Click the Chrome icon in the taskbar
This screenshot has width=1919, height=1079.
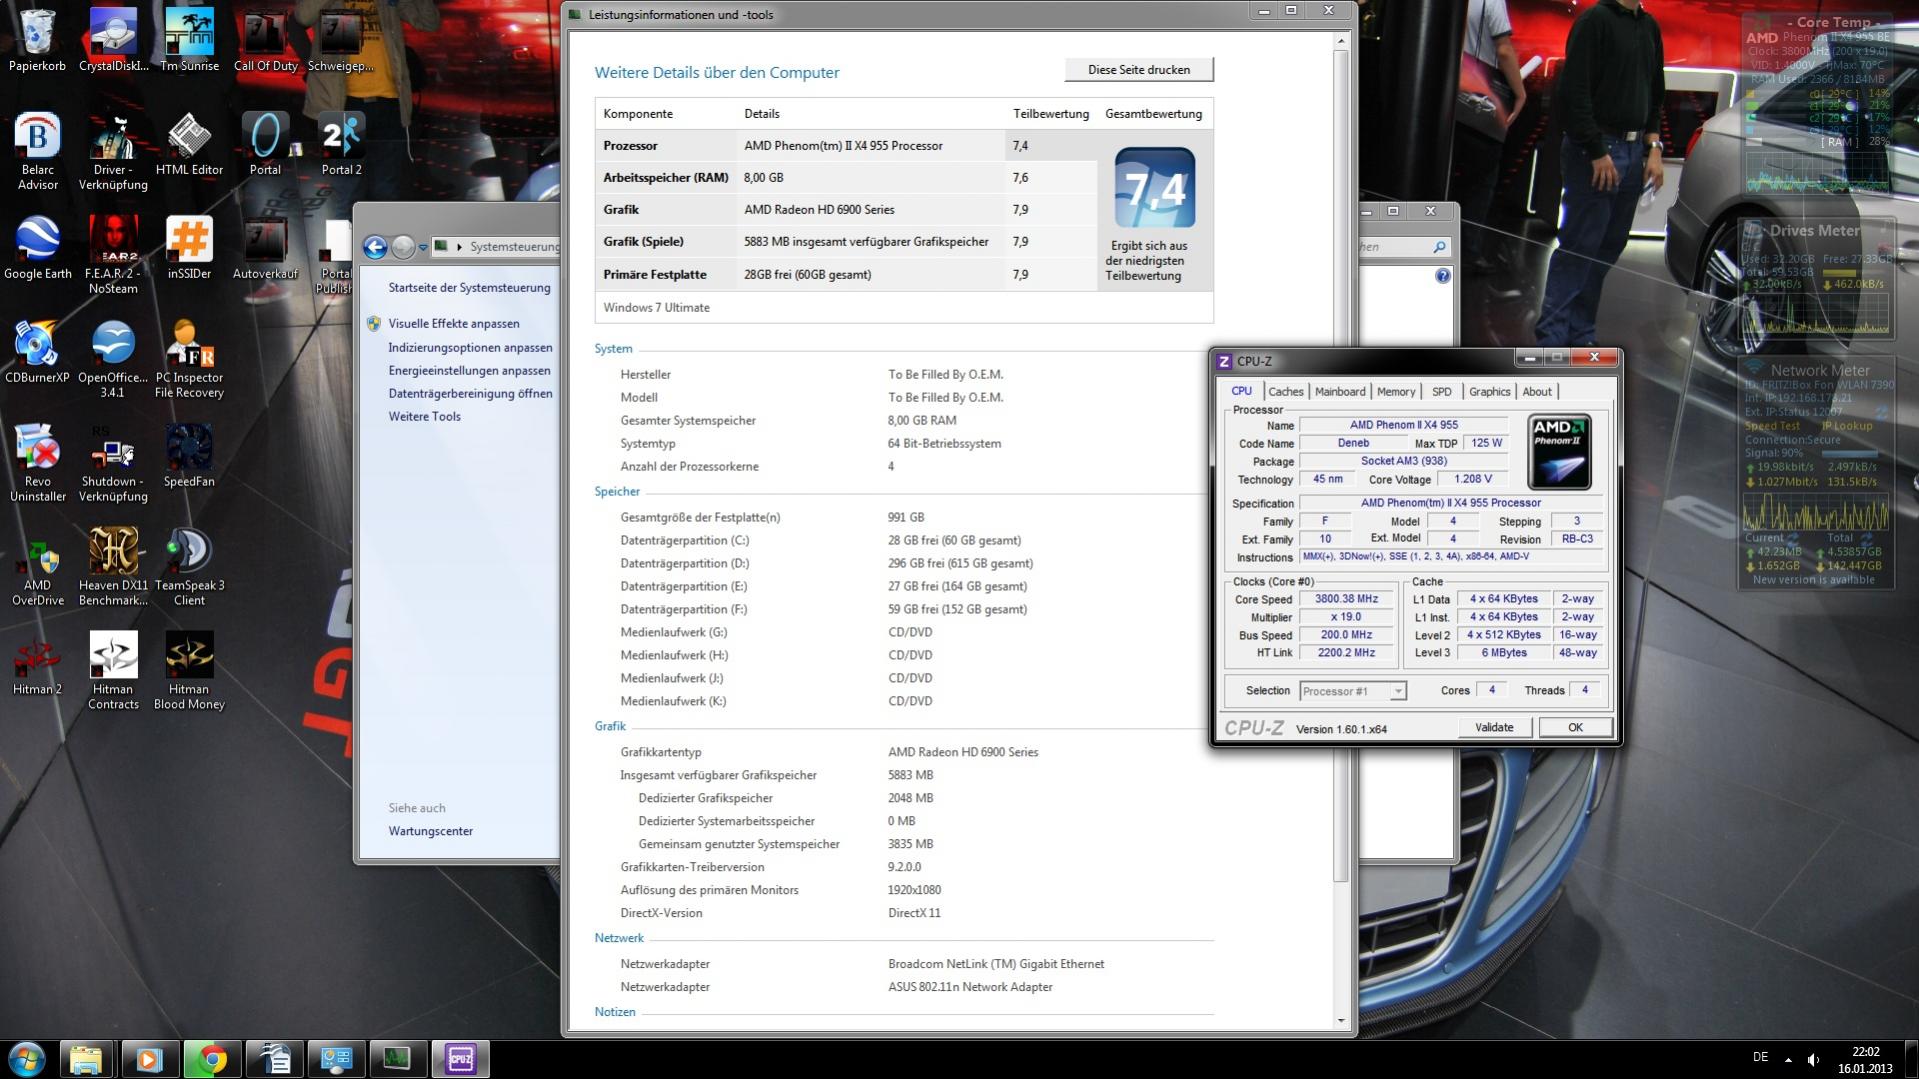tap(211, 1059)
